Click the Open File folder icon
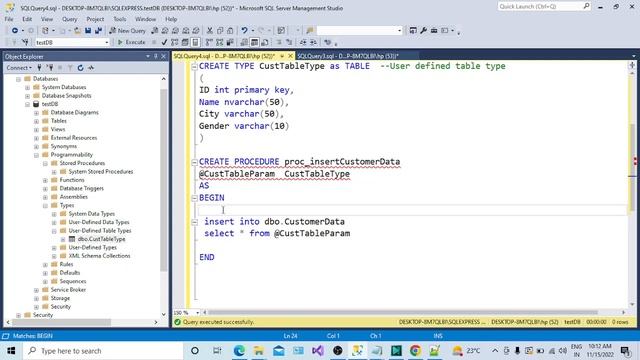The height and width of the screenshot is (360, 640). pyautogui.click(x=78, y=31)
